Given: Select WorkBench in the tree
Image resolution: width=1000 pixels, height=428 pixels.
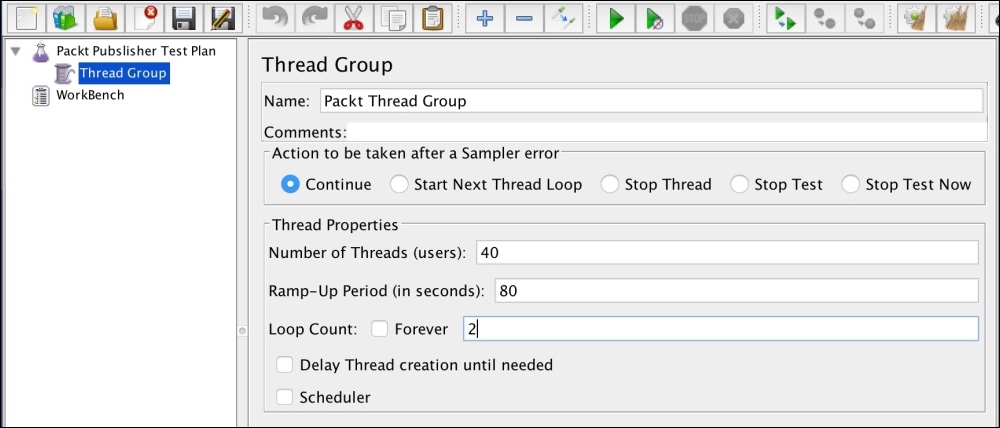Looking at the screenshot, I should pyautogui.click(x=90, y=95).
